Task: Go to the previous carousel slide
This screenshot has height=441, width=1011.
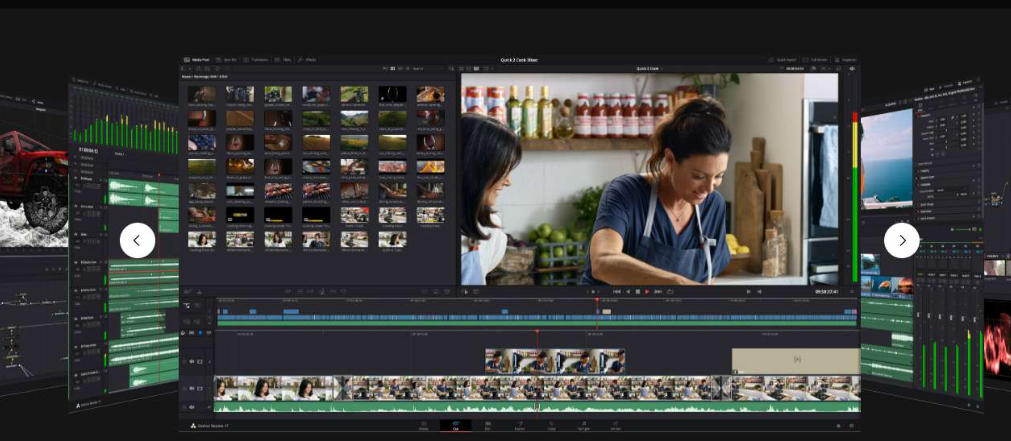Action: pos(137,240)
